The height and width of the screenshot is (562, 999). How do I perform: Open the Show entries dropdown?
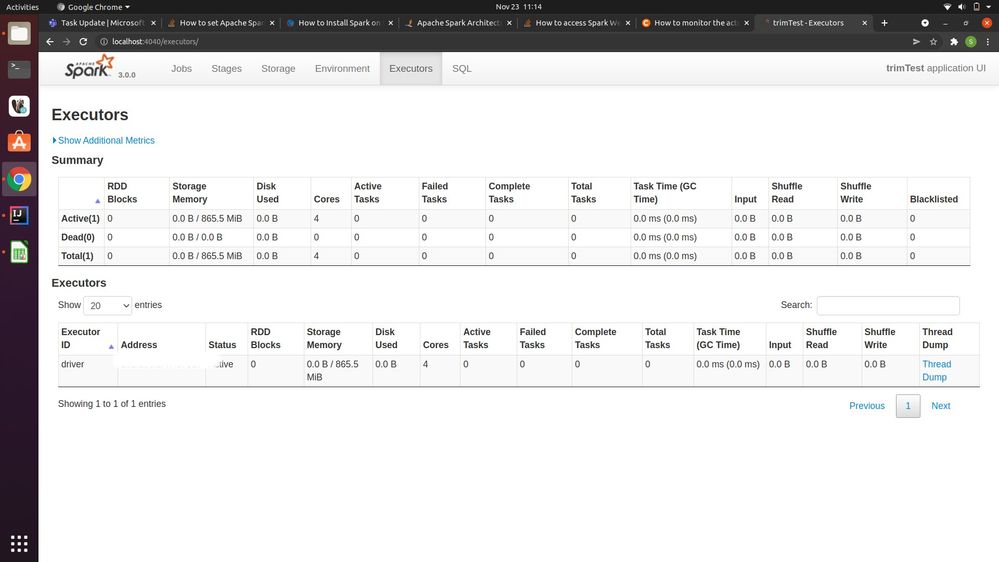(108, 306)
